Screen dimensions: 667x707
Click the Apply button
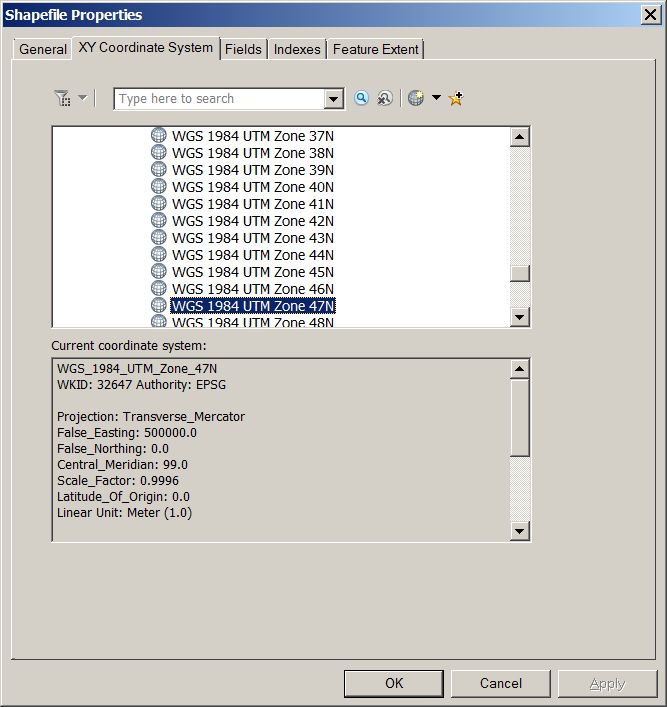[x=607, y=683]
